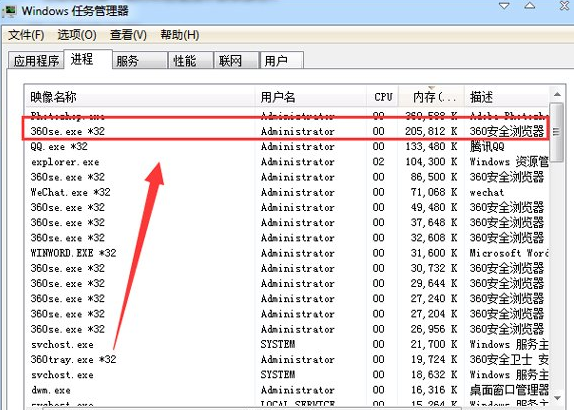Click the 360安全卫士 description cell
Image resolution: width=574 pixels, height=410 pixels.
[x=509, y=359]
